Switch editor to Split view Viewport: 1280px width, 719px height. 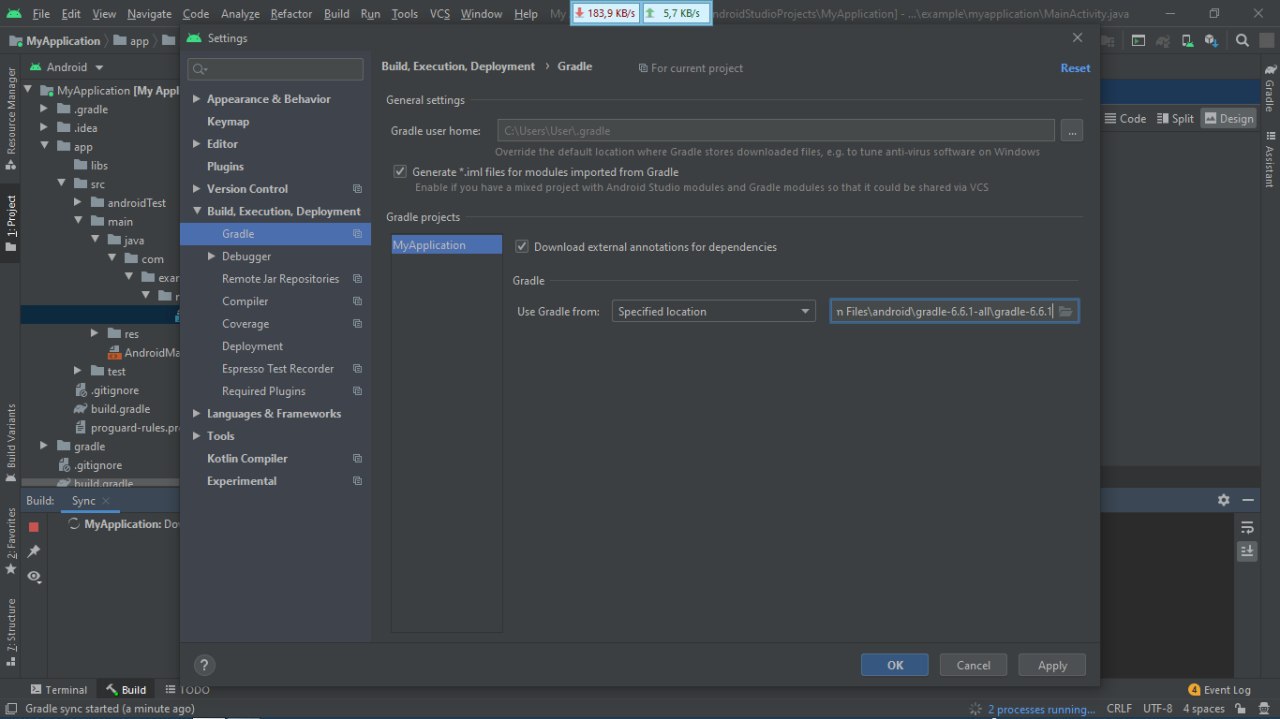coord(1175,118)
